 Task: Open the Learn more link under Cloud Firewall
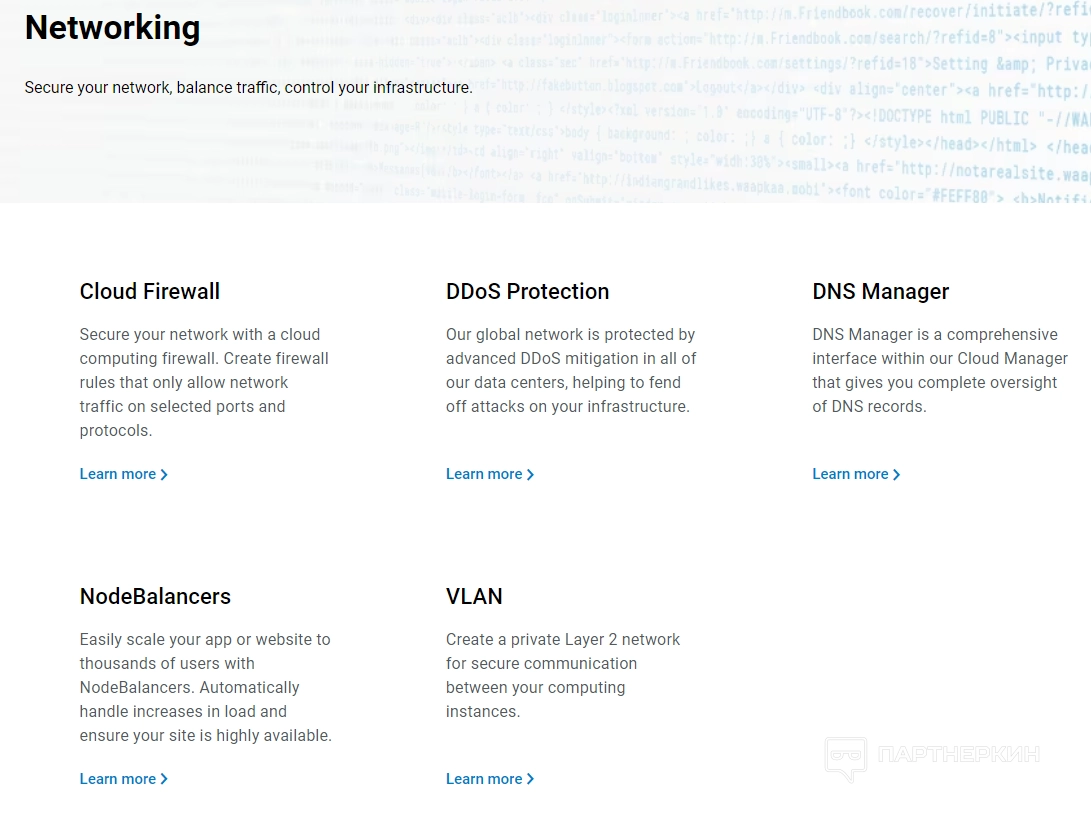[118, 475]
